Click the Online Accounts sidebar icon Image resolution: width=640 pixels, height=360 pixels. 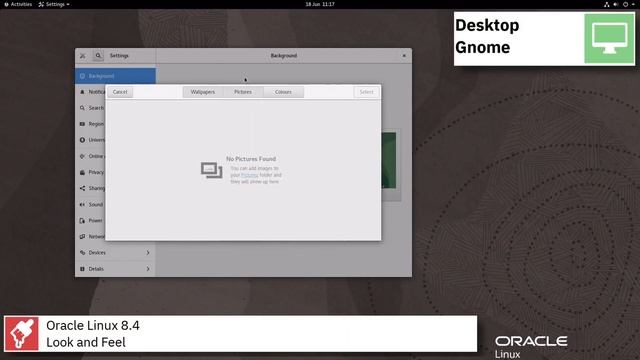[x=82, y=156]
